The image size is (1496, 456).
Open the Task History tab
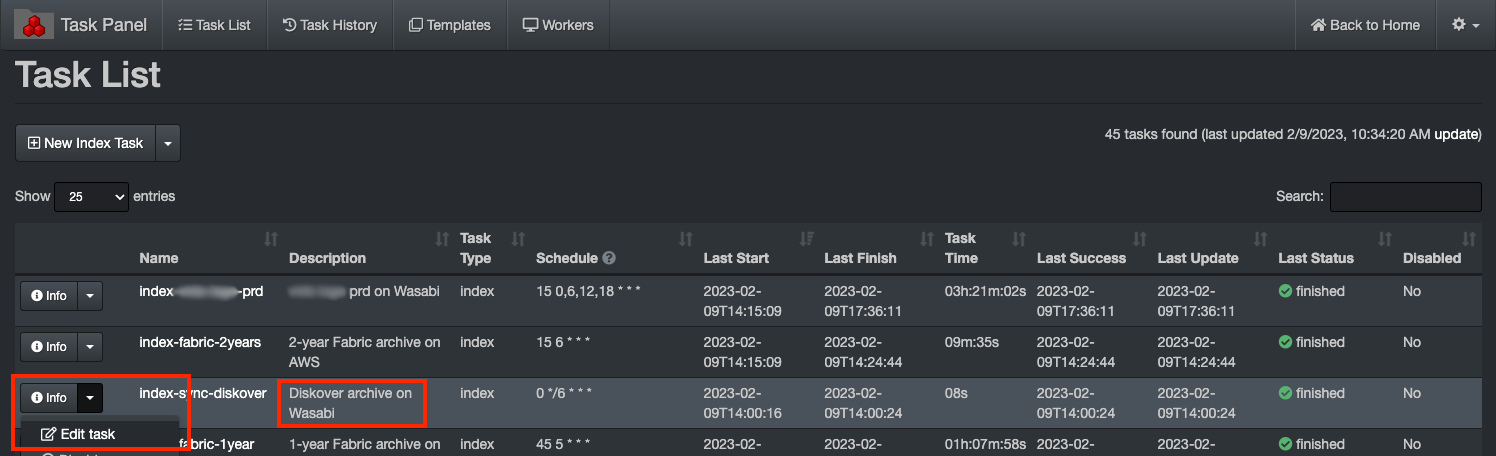tap(329, 25)
